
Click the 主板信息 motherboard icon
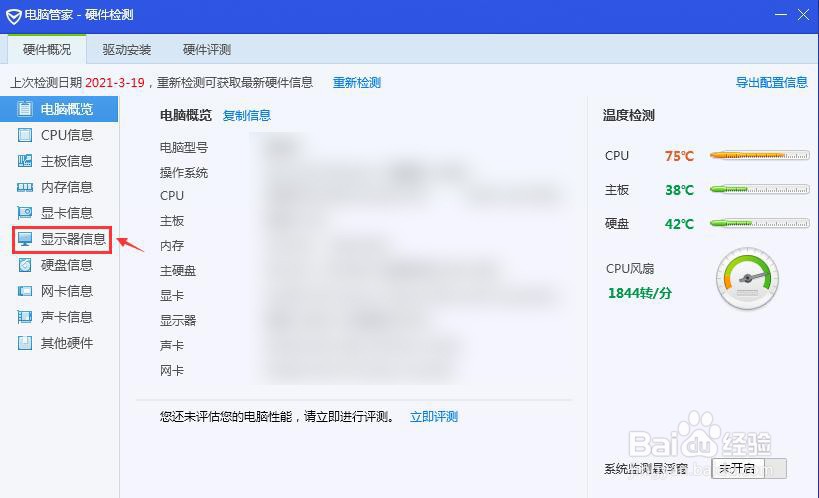tap(25, 161)
